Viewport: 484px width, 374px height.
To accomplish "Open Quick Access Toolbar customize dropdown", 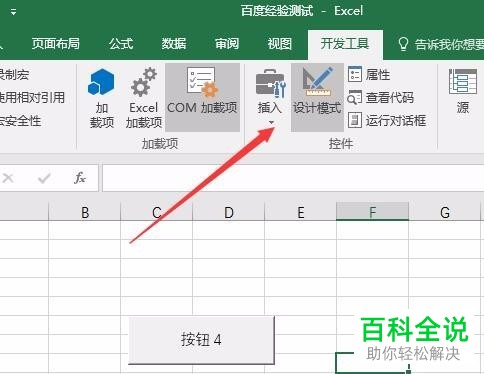I will (x=13, y=12).
